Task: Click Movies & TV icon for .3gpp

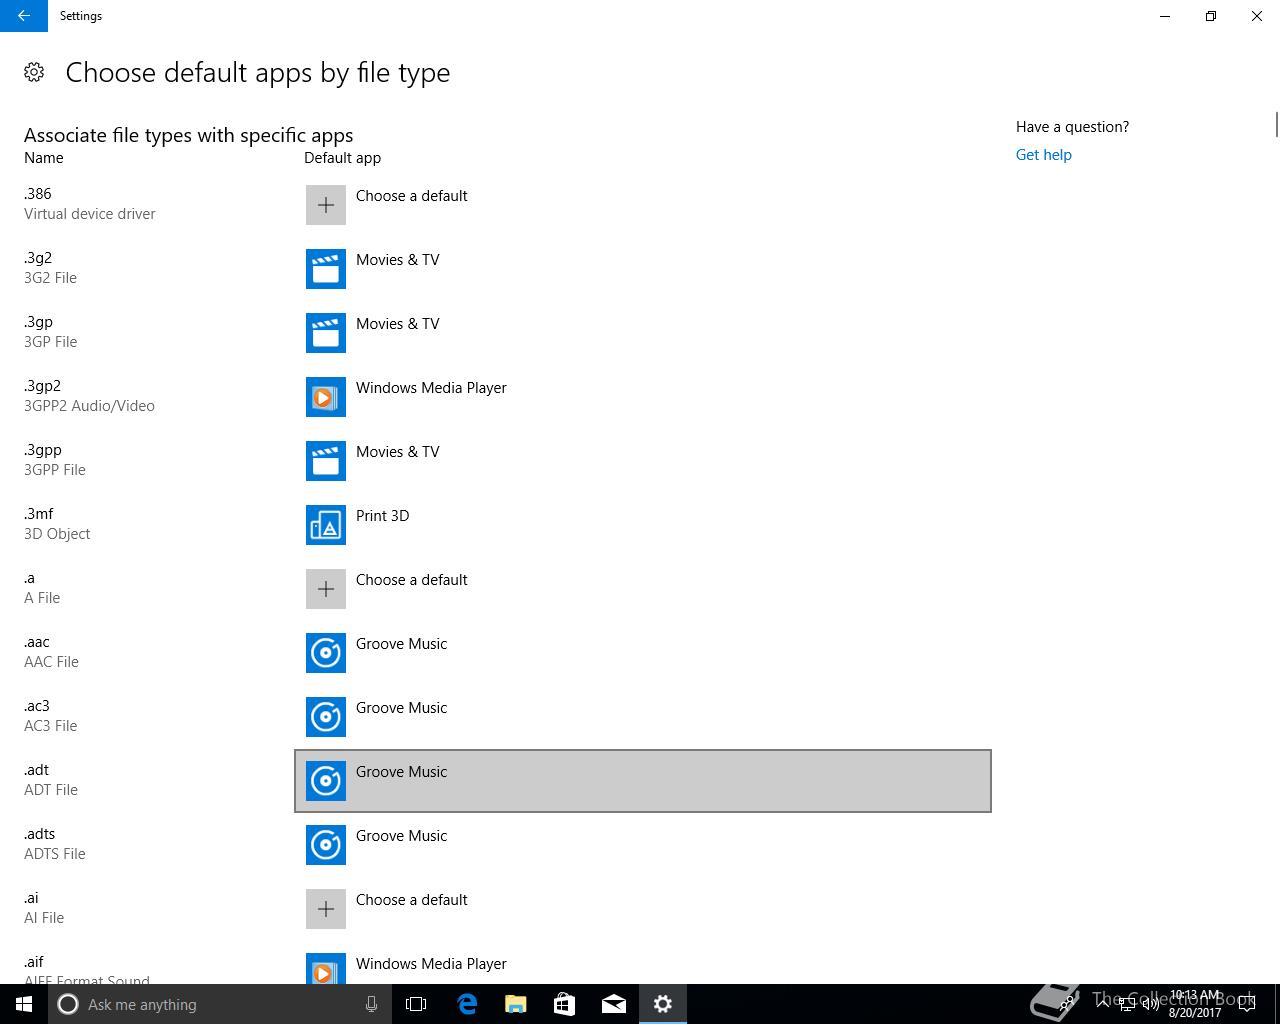Action: coord(326,461)
